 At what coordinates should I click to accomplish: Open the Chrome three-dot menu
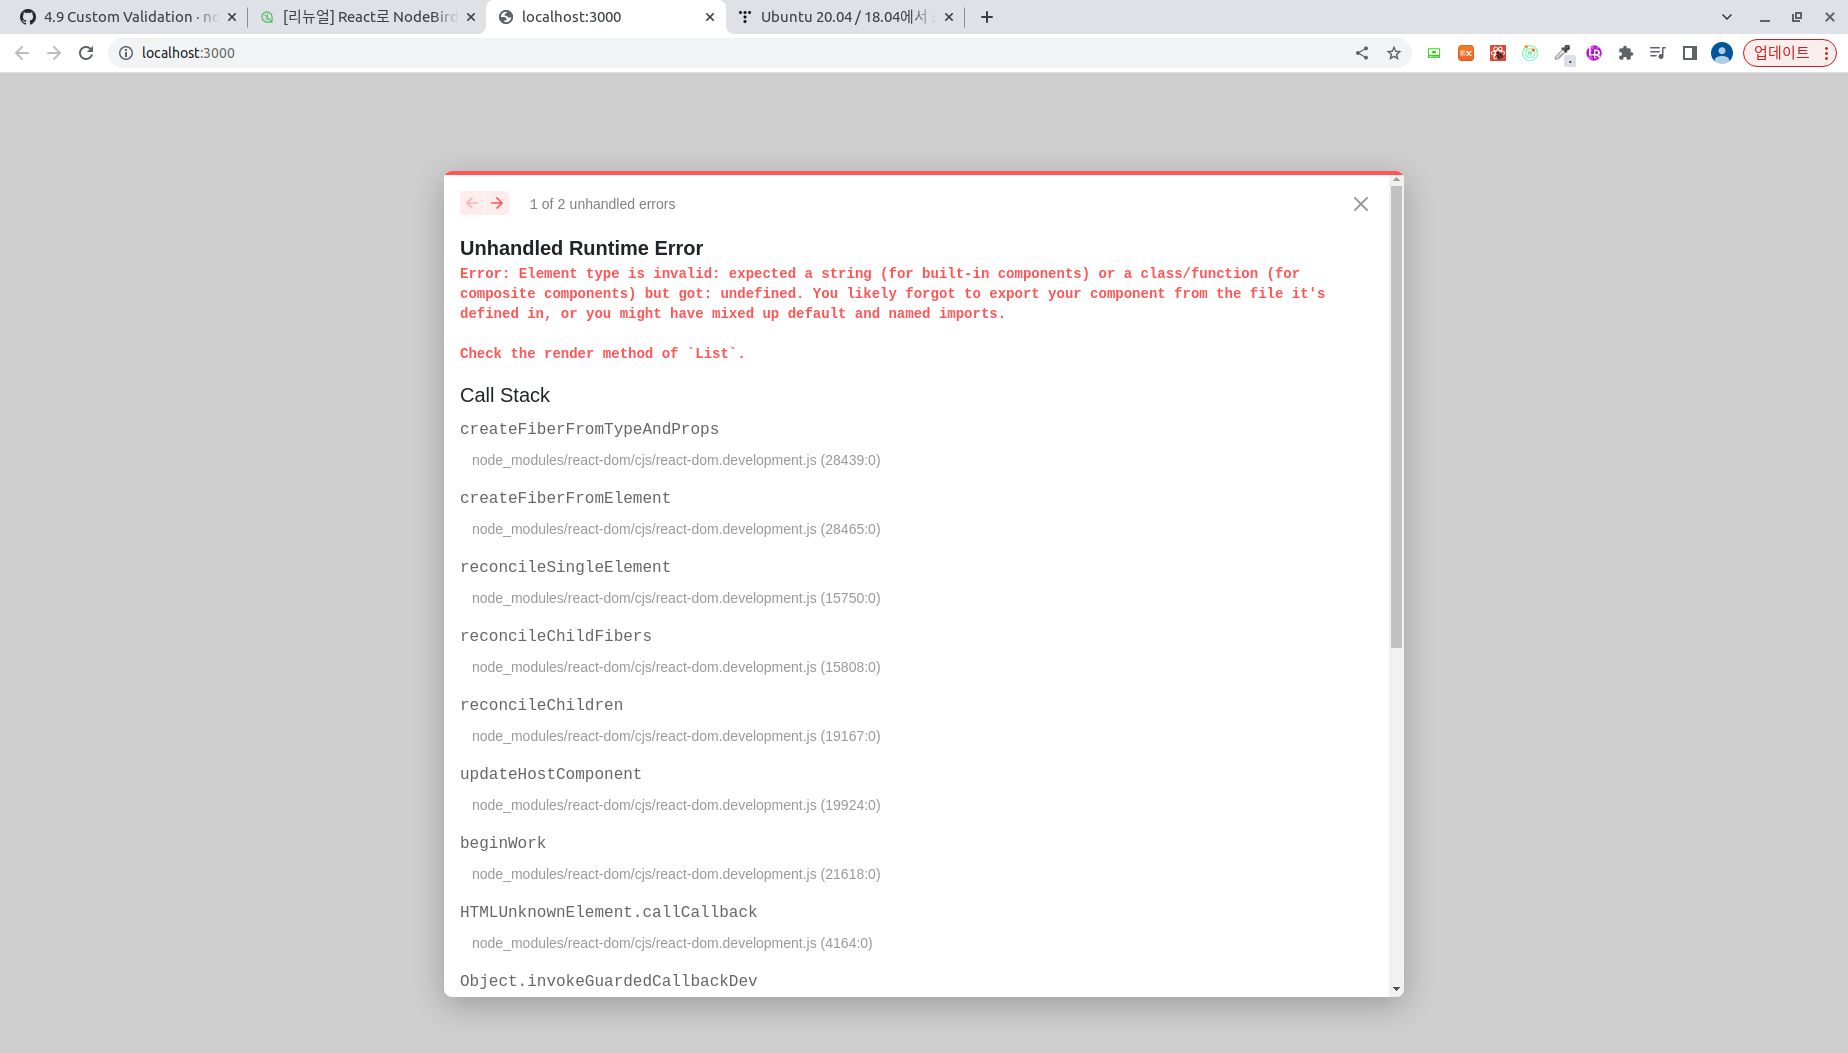click(1827, 53)
